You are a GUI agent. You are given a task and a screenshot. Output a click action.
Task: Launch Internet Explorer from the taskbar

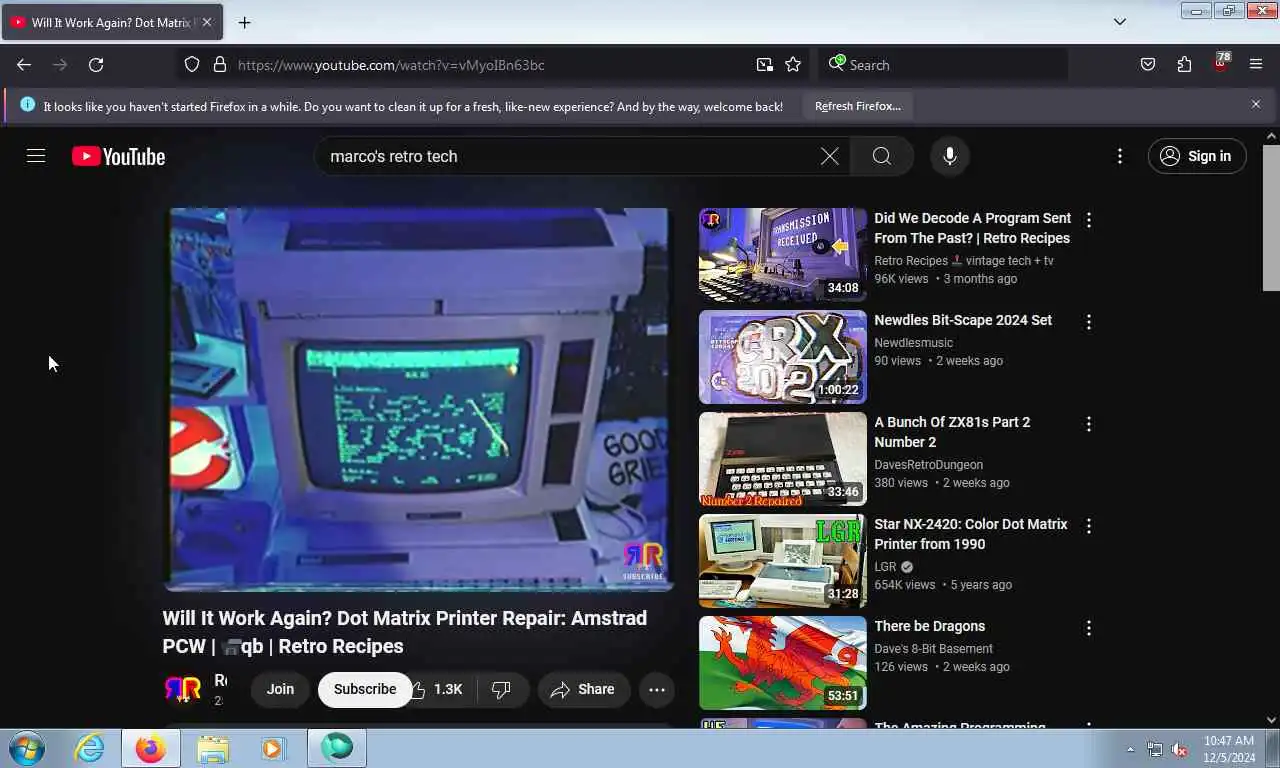click(x=90, y=748)
